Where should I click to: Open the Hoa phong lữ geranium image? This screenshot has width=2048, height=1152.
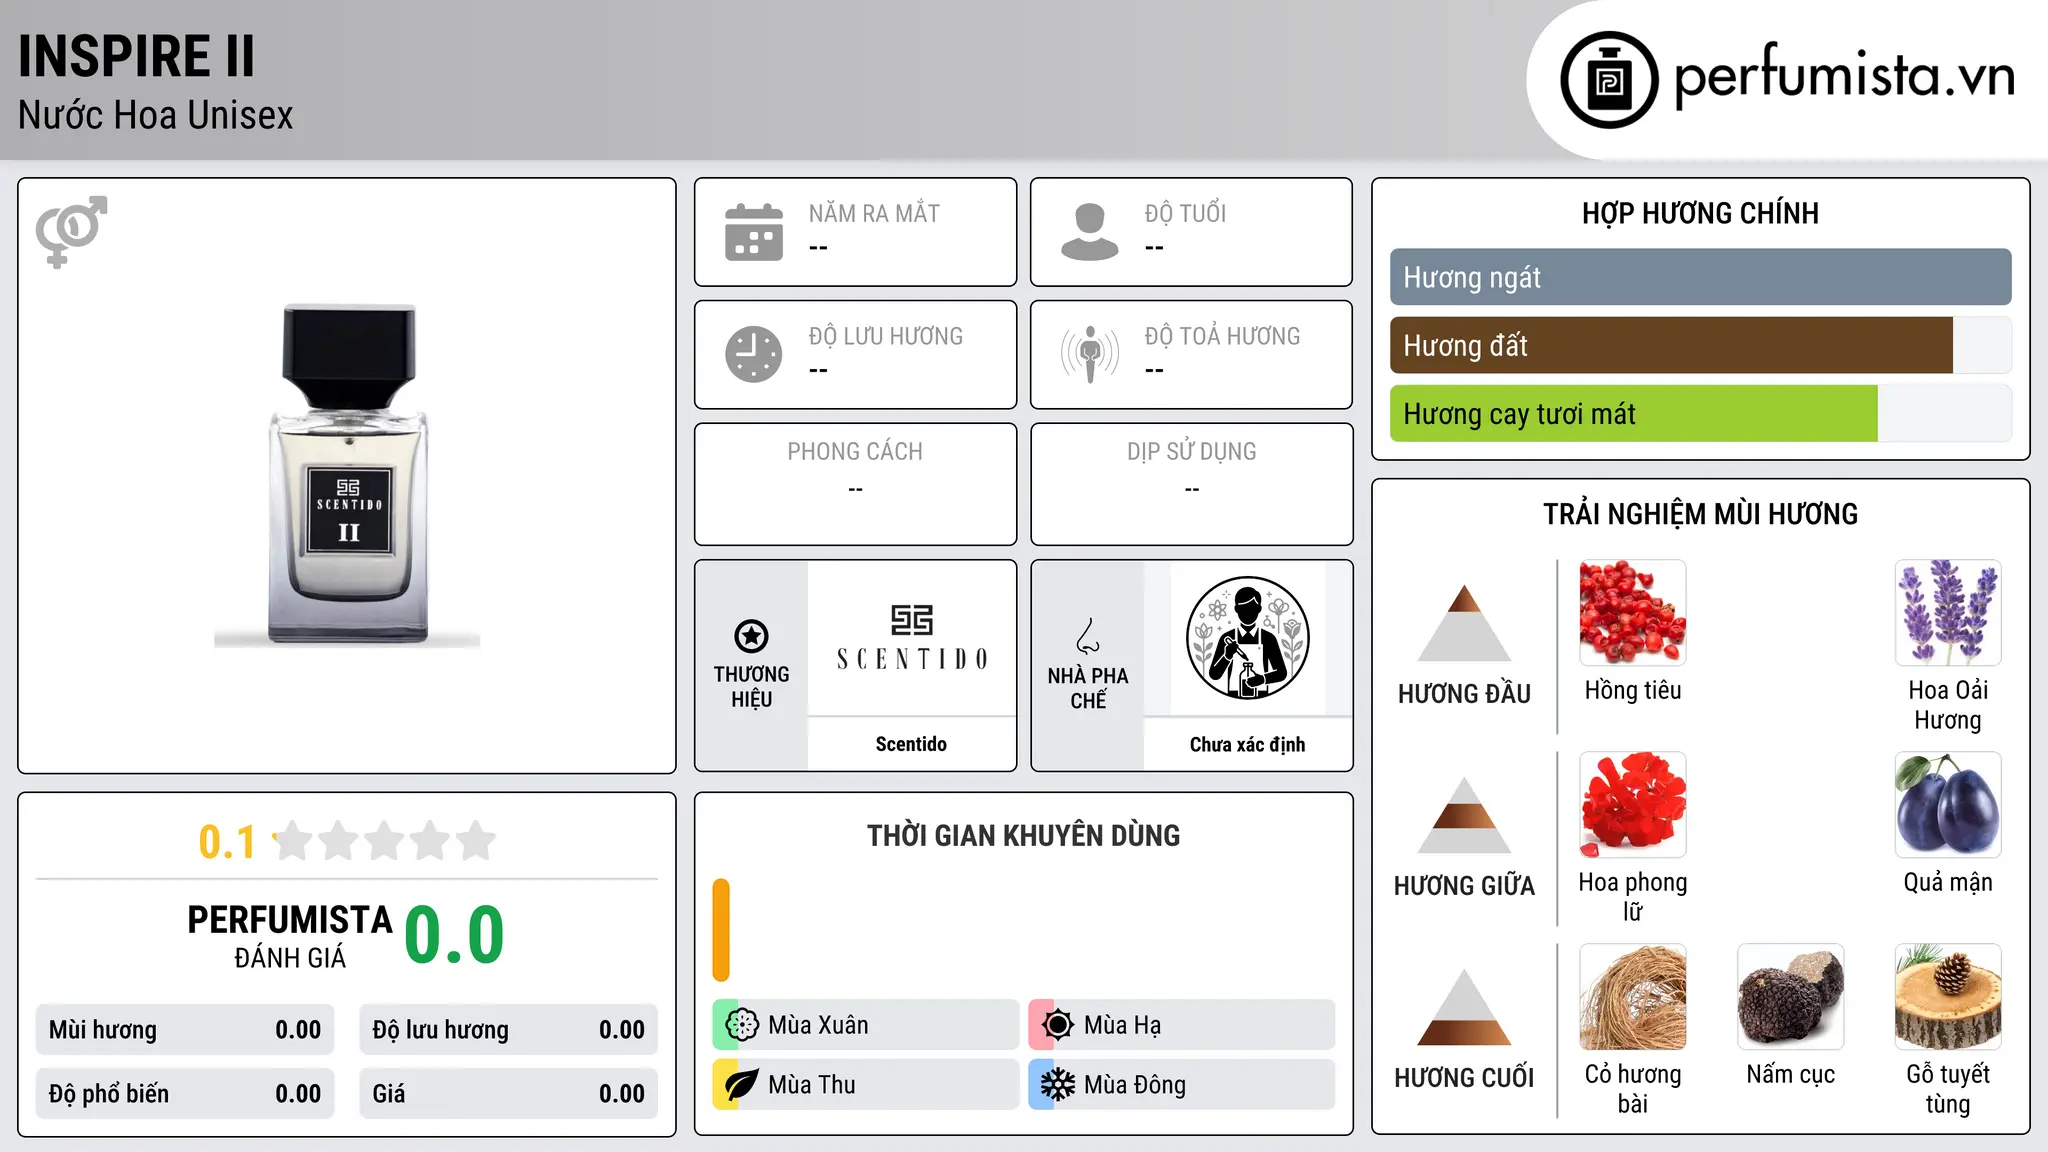1633,805
